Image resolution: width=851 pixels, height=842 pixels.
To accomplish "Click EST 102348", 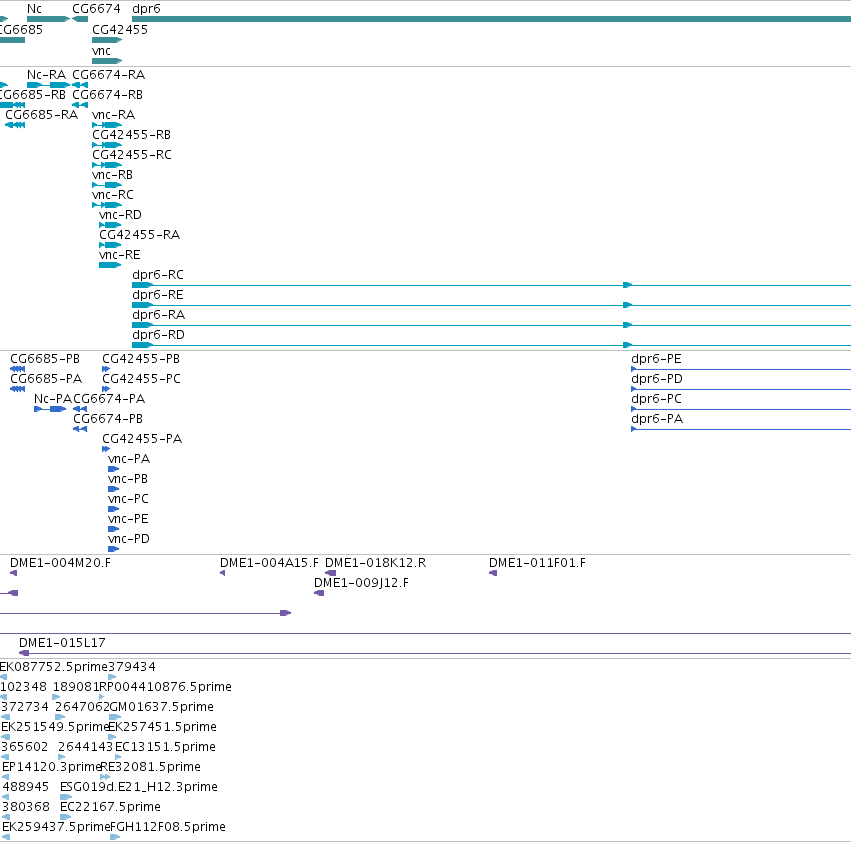I will (23, 687).
